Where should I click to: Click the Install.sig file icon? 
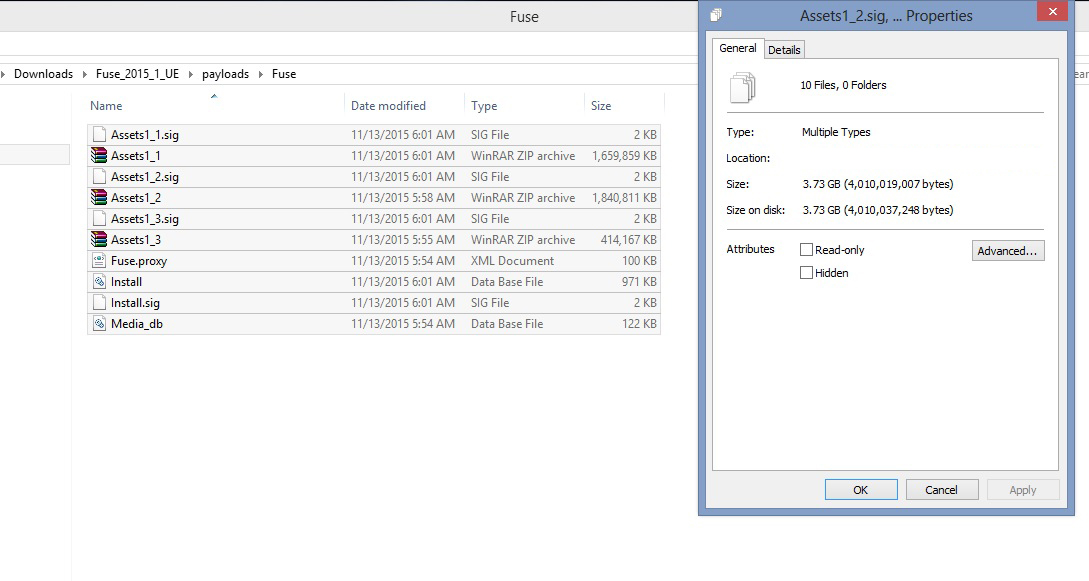pos(99,303)
